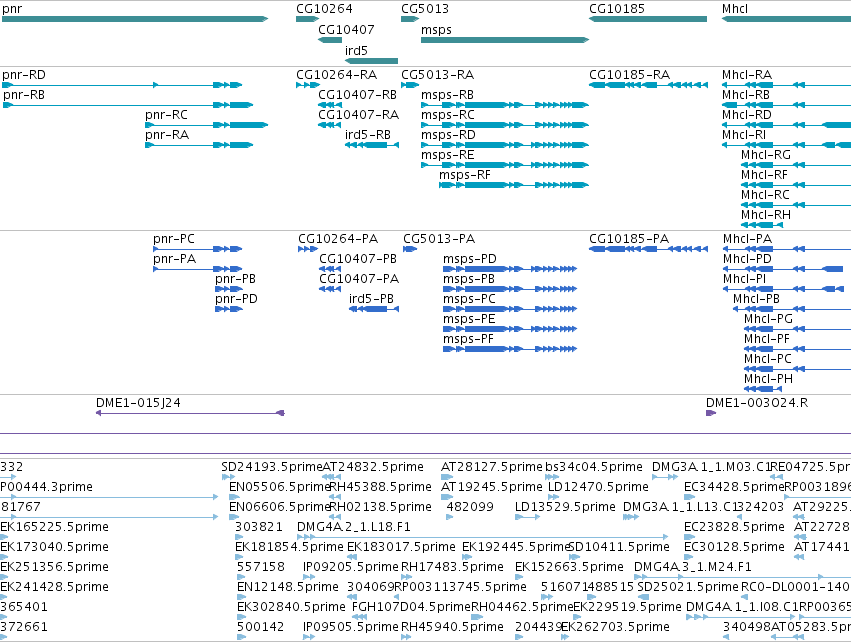Image resolution: width=851 pixels, height=642 pixels.
Task: Click the pnr-PC protein label
Action: tap(174, 239)
